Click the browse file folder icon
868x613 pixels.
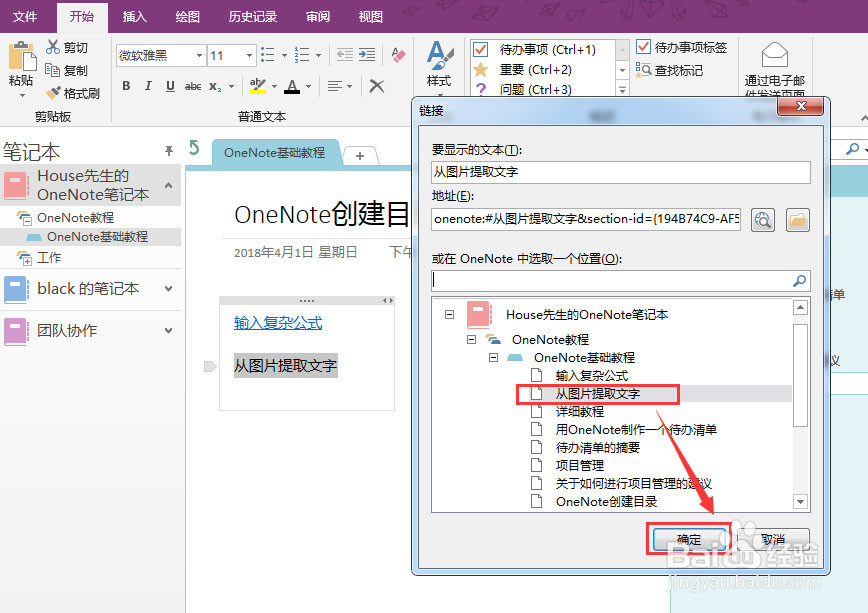tap(797, 220)
